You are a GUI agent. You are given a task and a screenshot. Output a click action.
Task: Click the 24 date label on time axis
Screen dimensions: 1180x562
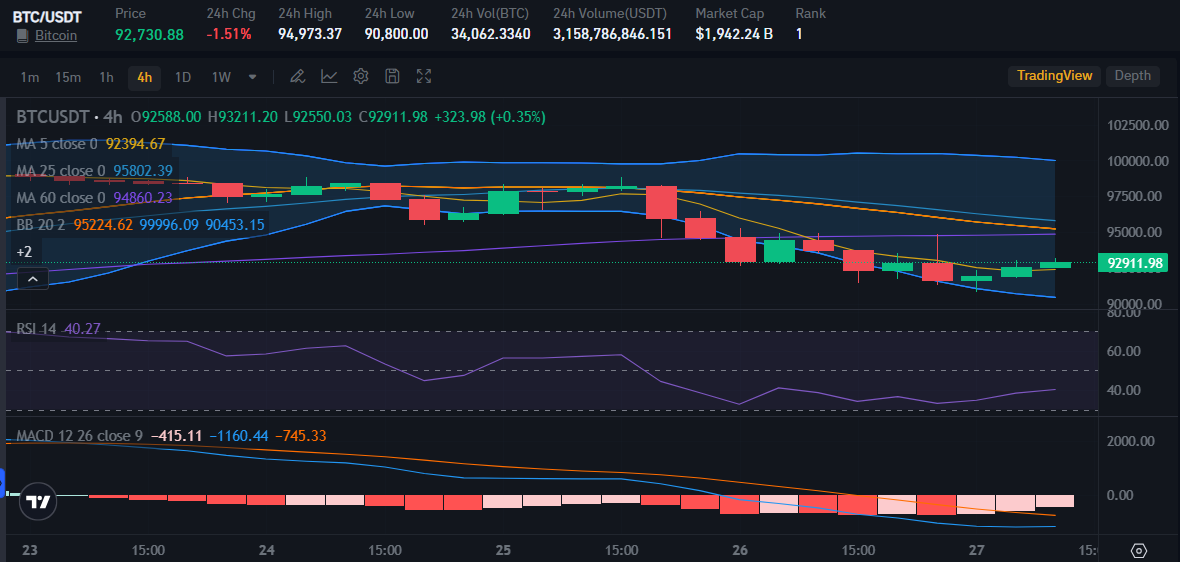(266, 550)
